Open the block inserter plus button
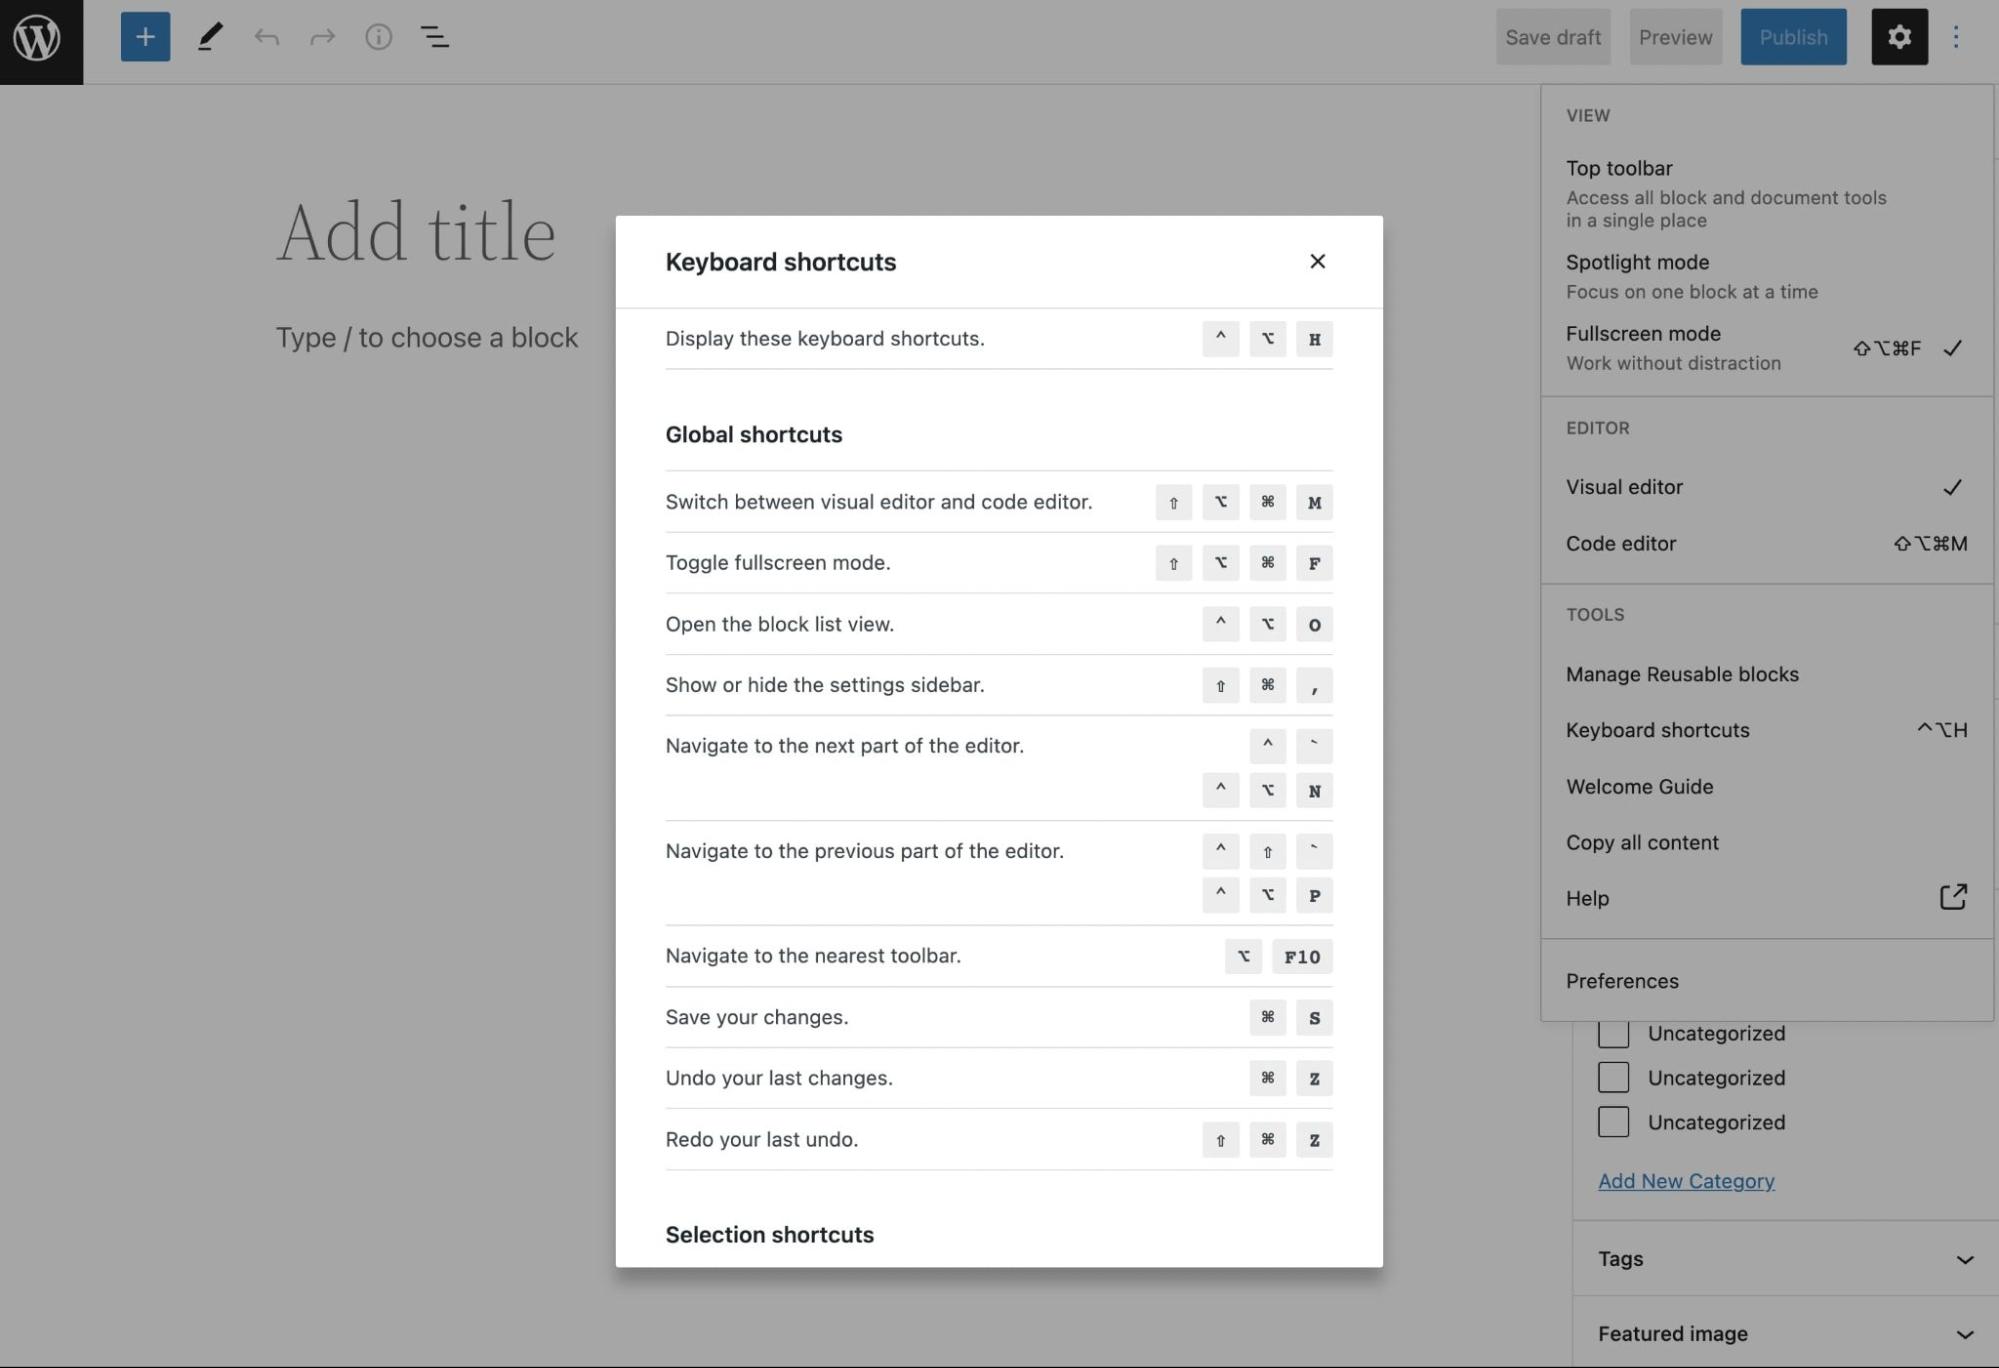The width and height of the screenshot is (1999, 1368). coord(145,37)
